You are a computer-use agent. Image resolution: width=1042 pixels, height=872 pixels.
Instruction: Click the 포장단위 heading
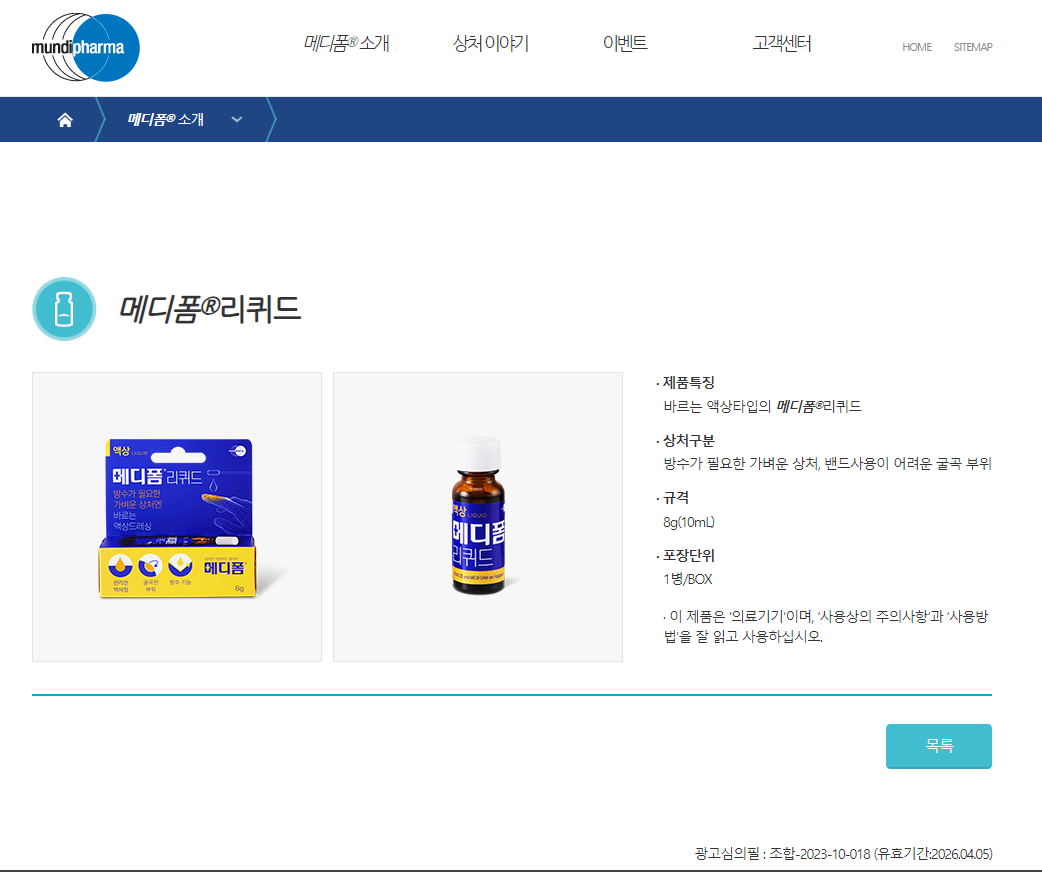(x=688, y=556)
